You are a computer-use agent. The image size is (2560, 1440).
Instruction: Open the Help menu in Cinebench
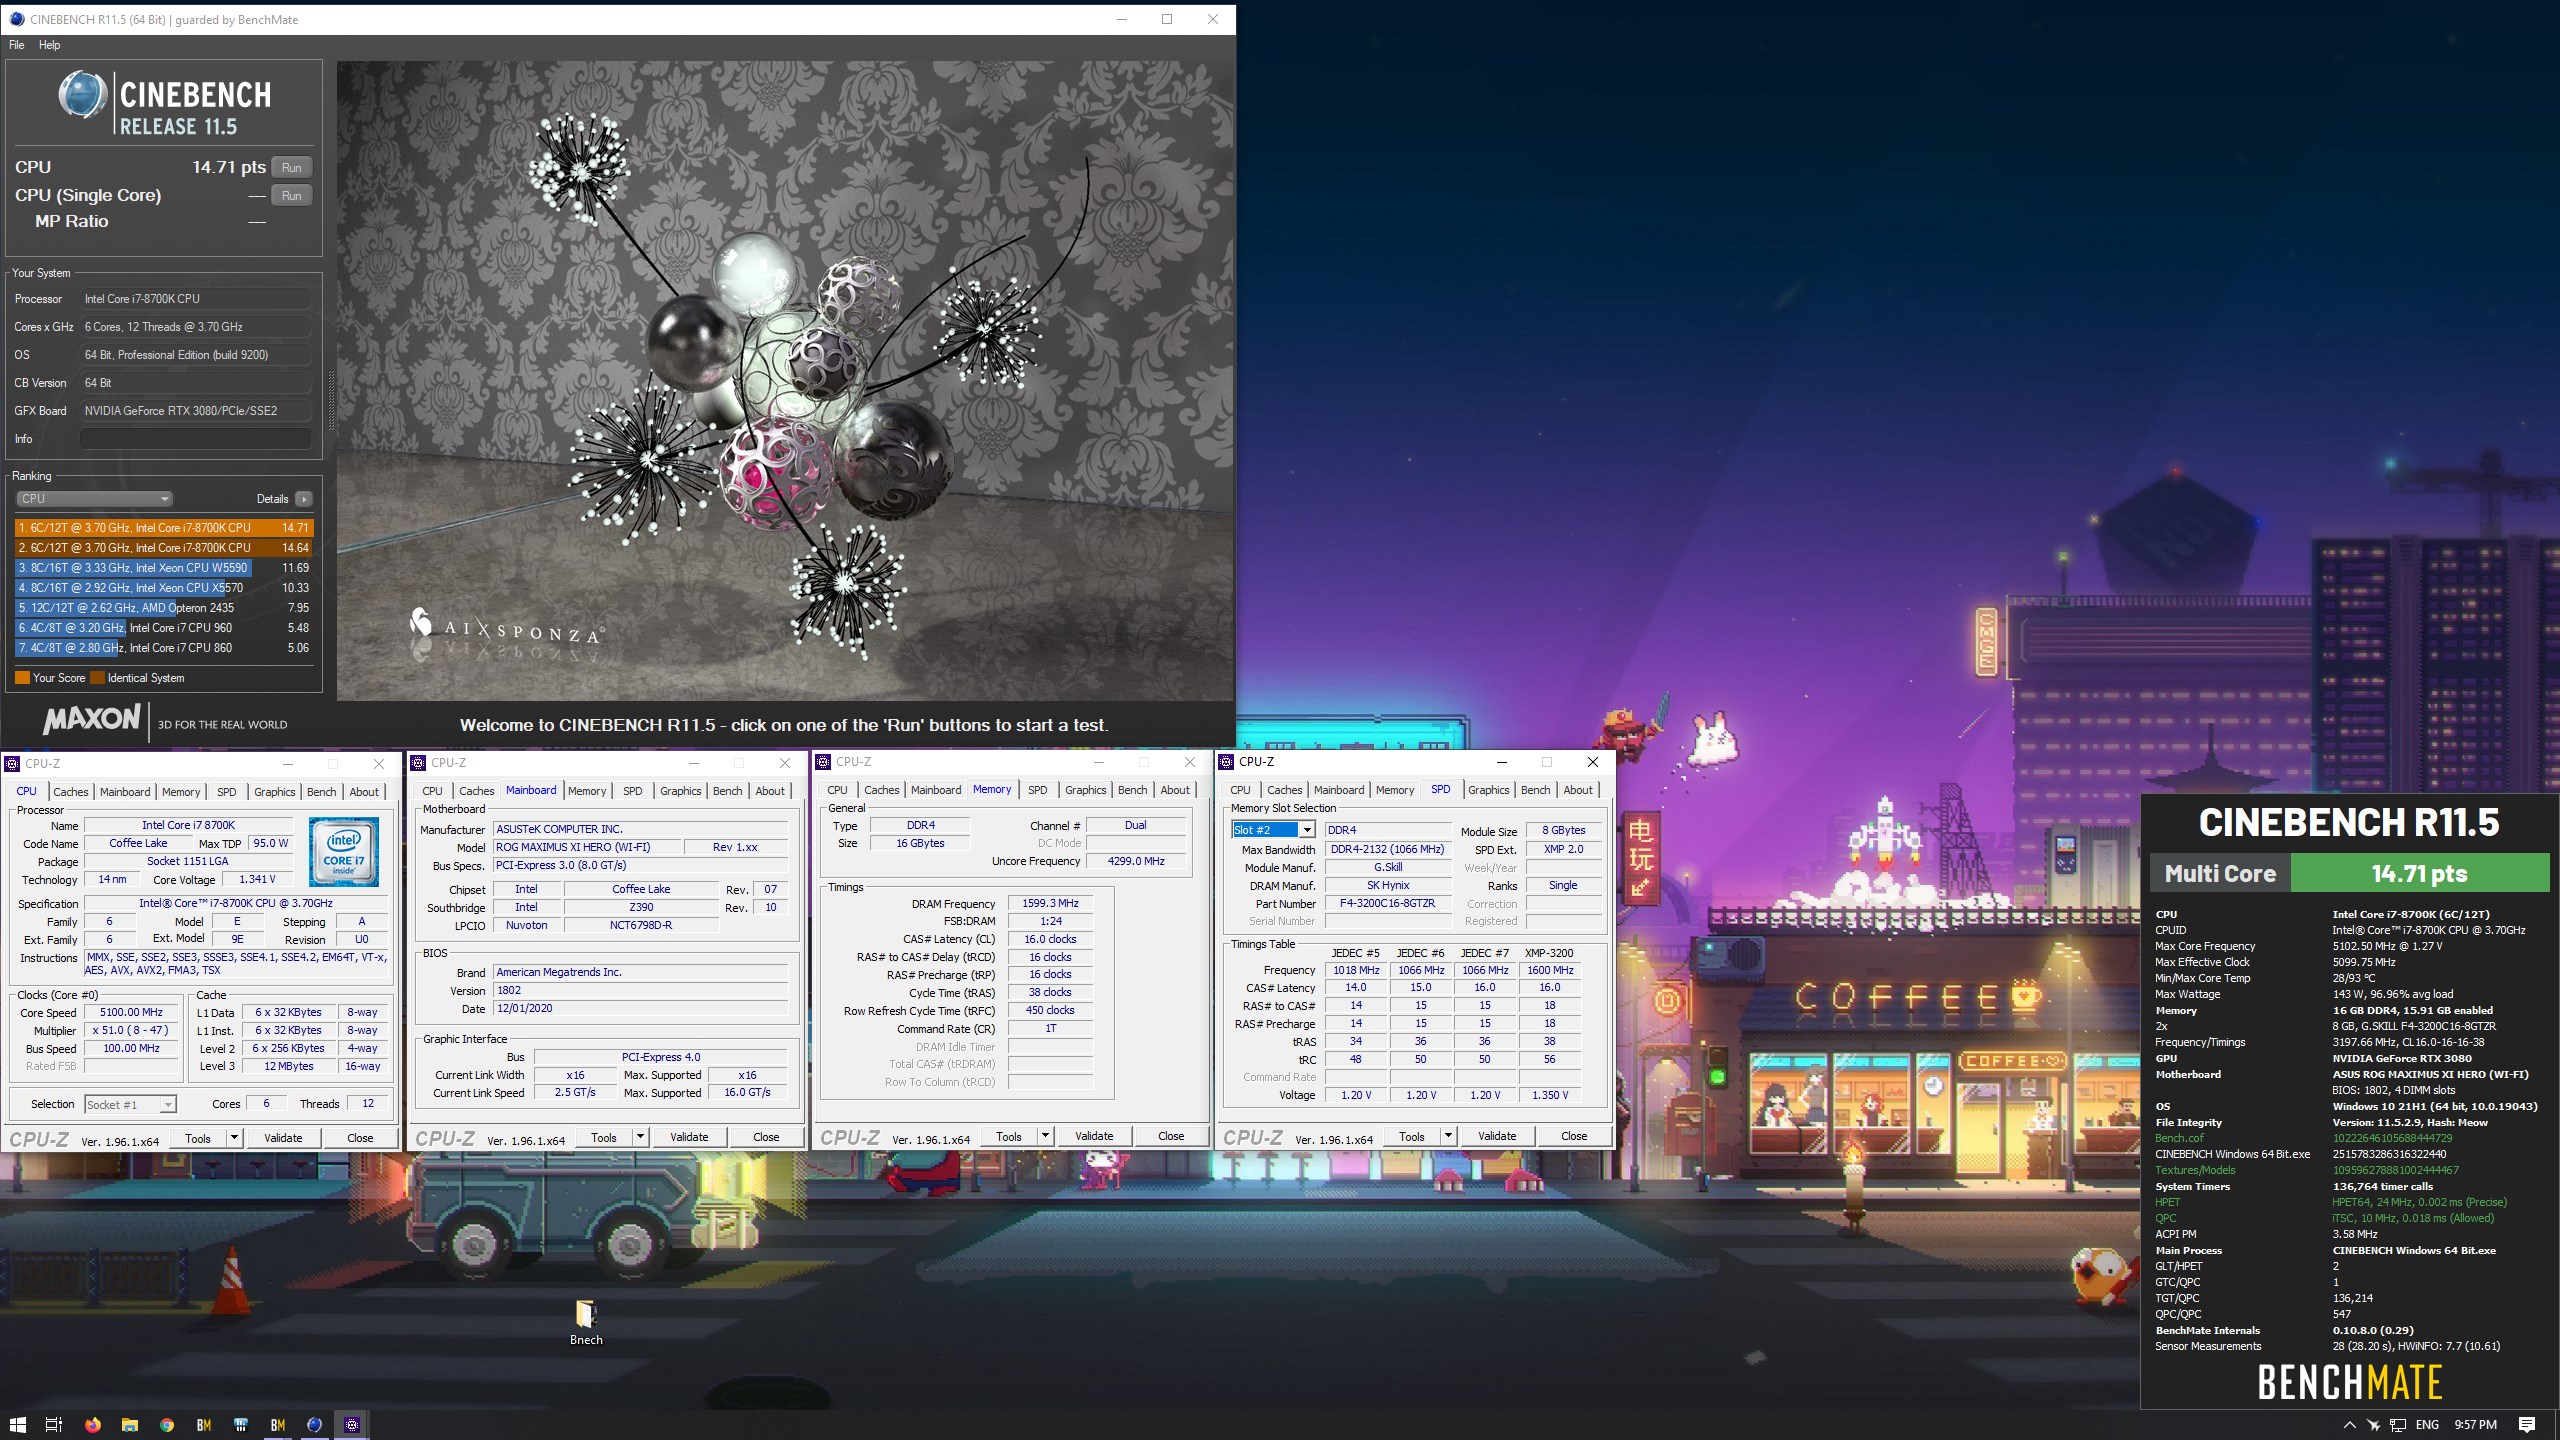(x=49, y=45)
